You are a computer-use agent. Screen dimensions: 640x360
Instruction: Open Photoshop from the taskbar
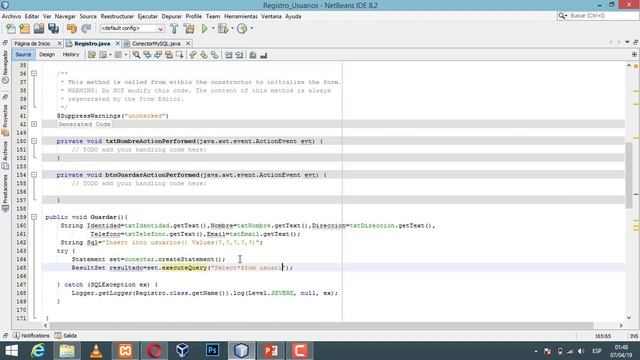click(x=212, y=351)
